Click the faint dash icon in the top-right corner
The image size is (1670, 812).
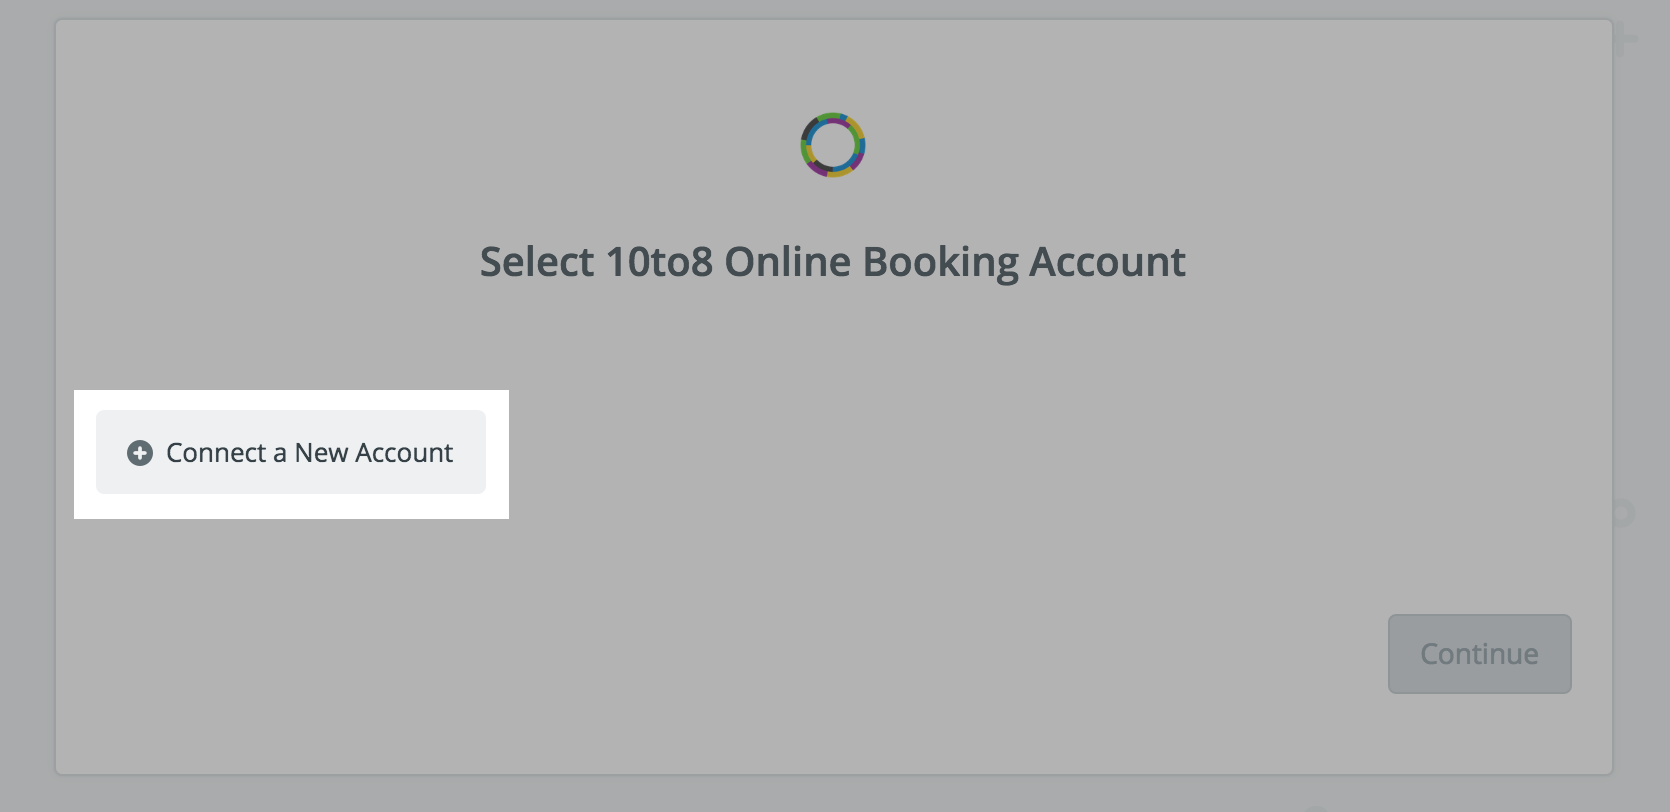click(x=1626, y=39)
